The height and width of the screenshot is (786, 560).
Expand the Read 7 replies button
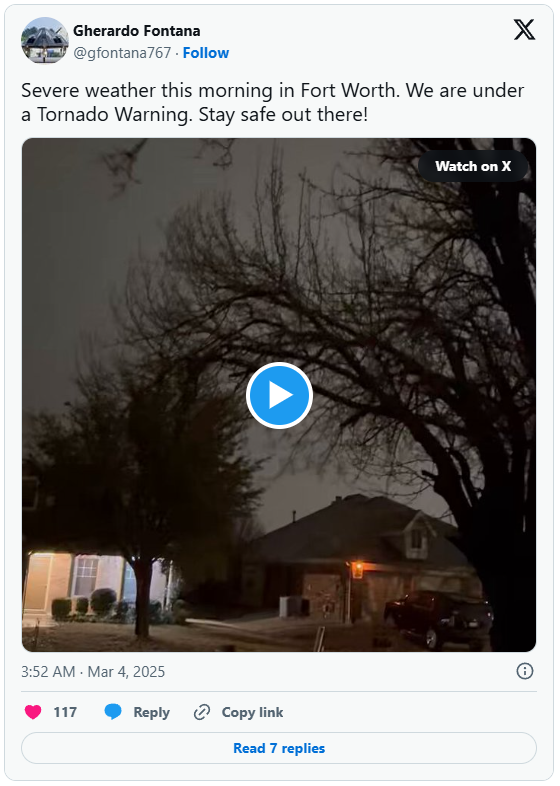[x=279, y=748]
